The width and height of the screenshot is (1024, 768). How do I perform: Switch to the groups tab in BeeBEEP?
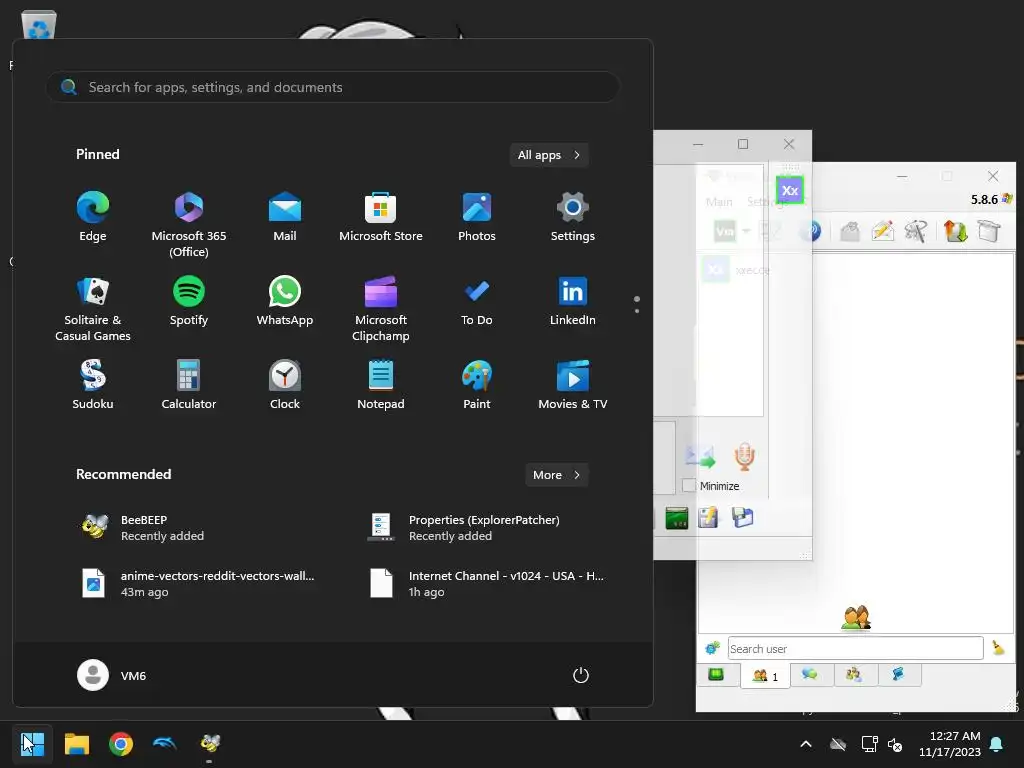pos(854,675)
